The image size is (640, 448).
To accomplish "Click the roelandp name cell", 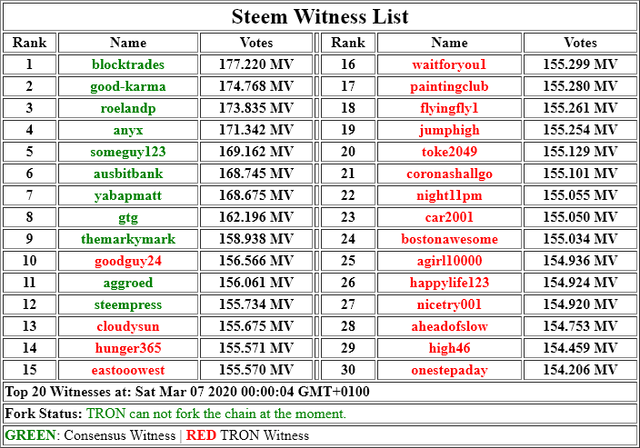I will (x=128, y=108).
